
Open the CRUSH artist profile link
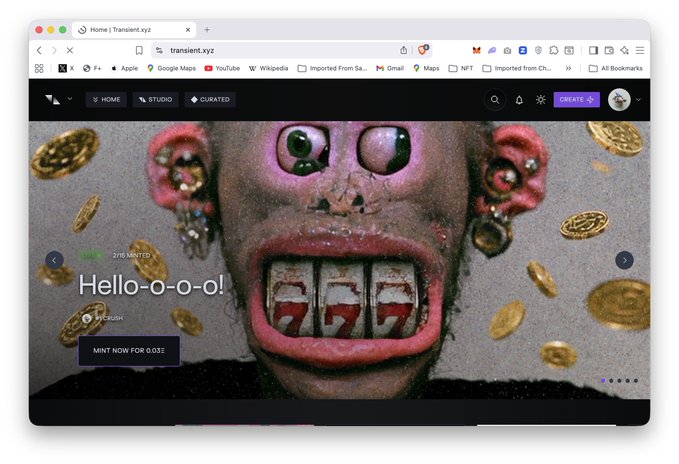coord(103,318)
